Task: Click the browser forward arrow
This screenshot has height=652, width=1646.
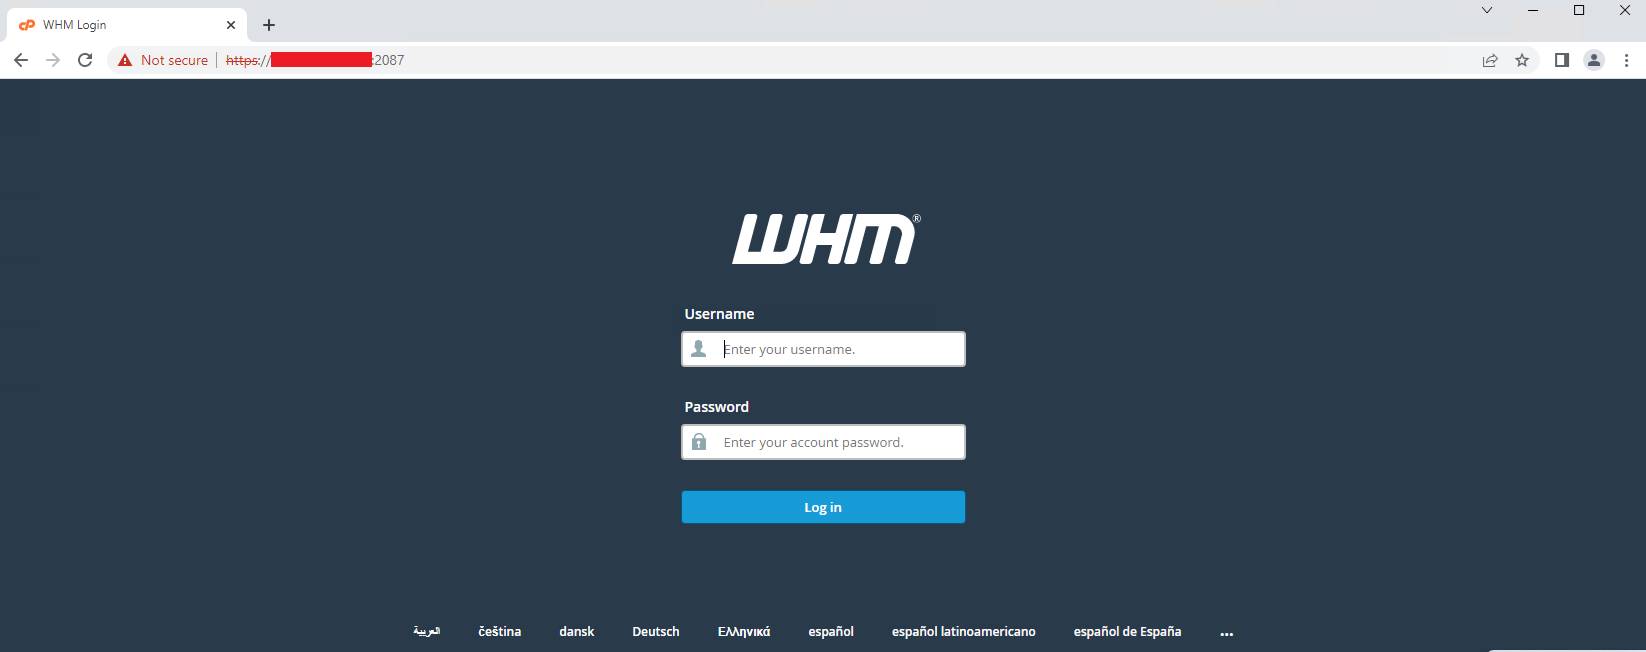Action: click(x=53, y=60)
